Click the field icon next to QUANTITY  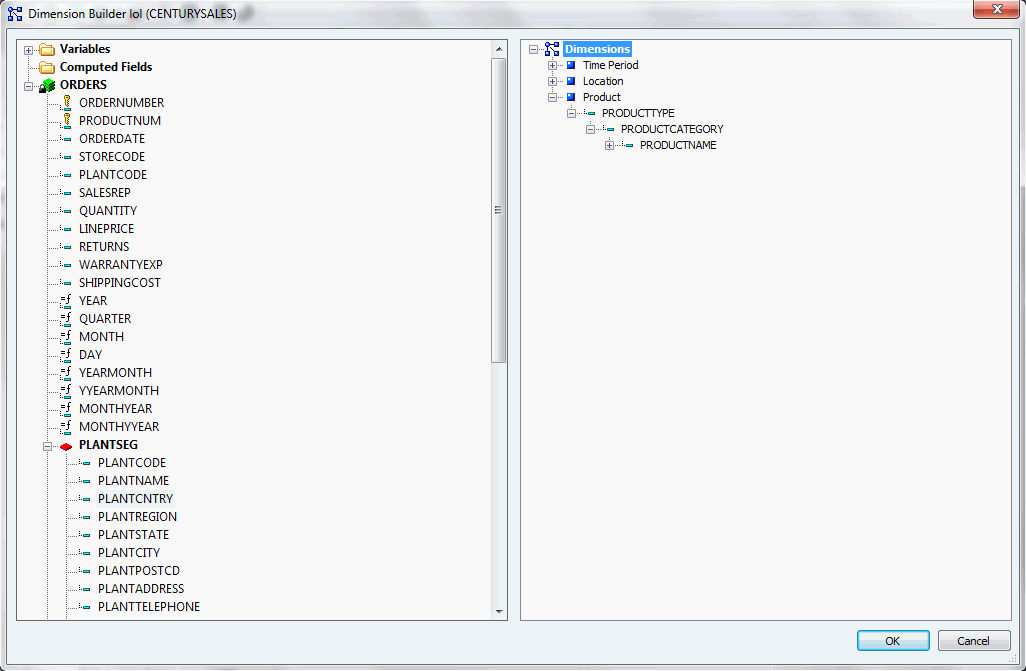coord(66,211)
